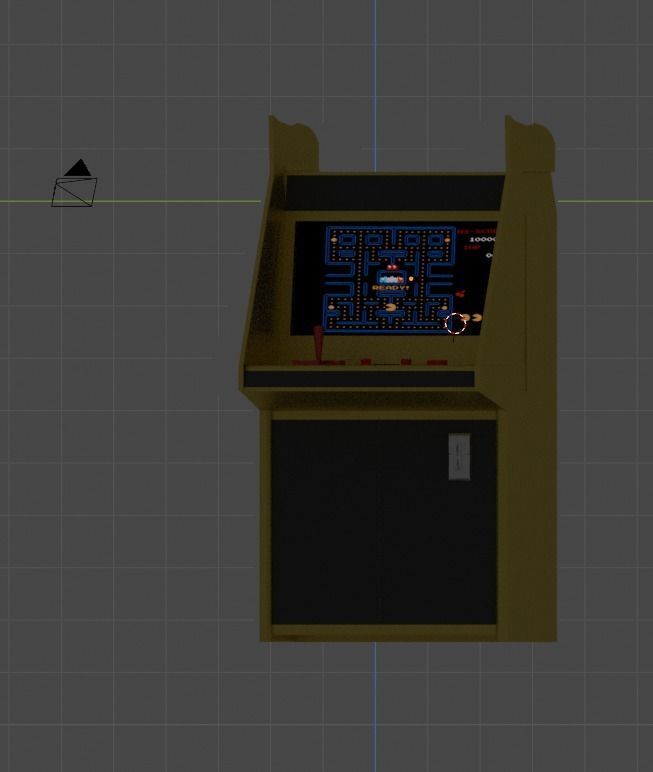
Task: Click the coin slot on the cabinet door
Action: (459, 456)
